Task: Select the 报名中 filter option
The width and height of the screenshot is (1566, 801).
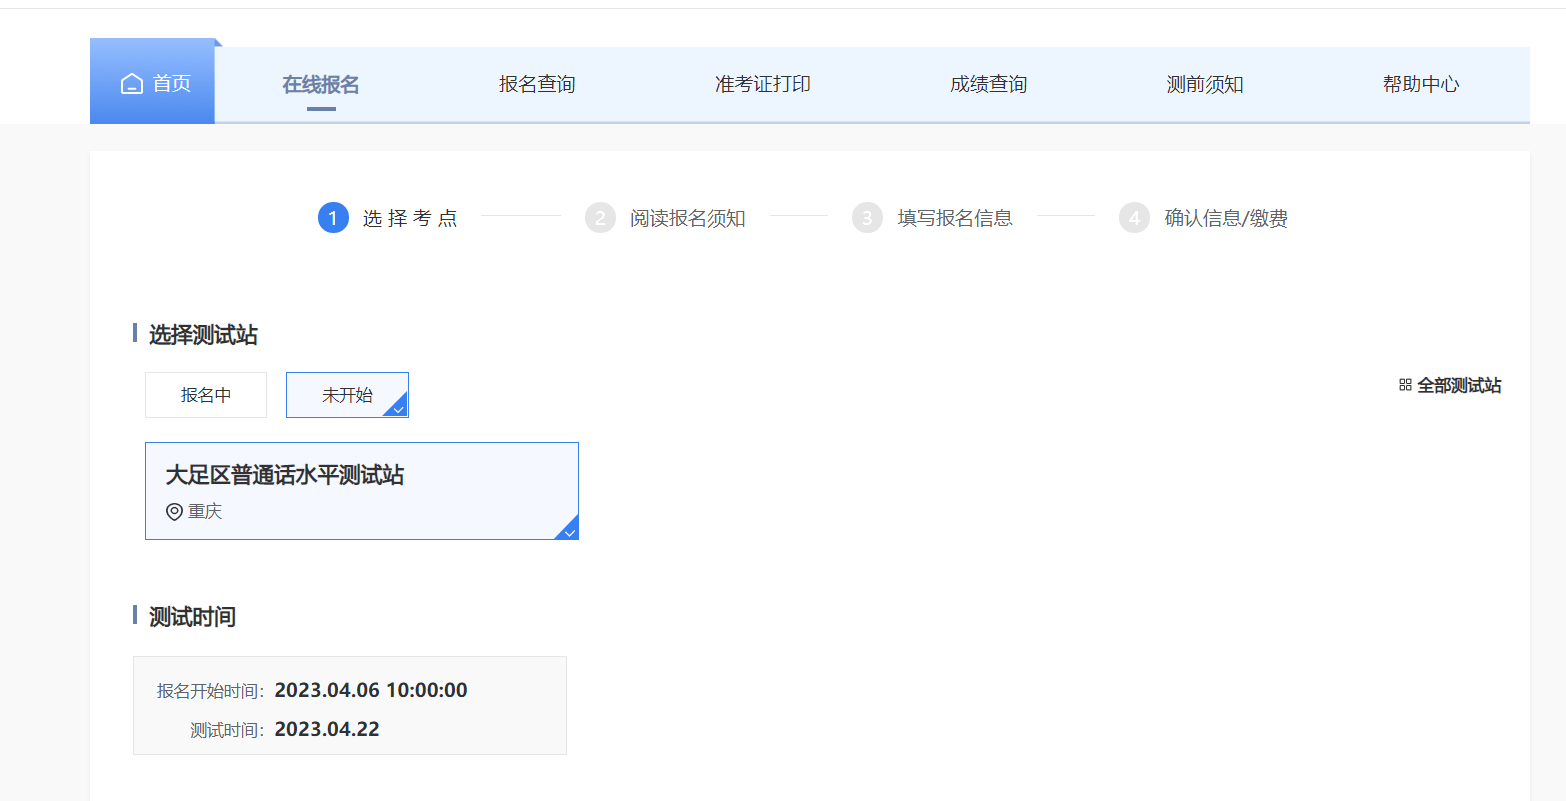Action: point(206,395)
